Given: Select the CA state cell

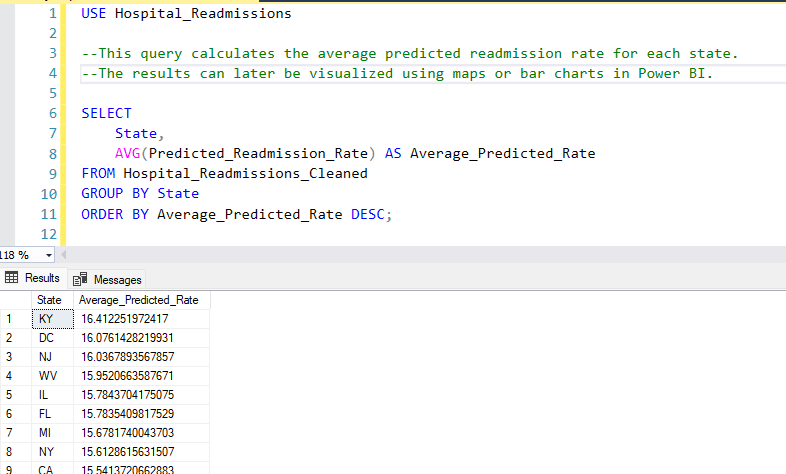Looking at the screenshot, I should click(x=53, y=469).
